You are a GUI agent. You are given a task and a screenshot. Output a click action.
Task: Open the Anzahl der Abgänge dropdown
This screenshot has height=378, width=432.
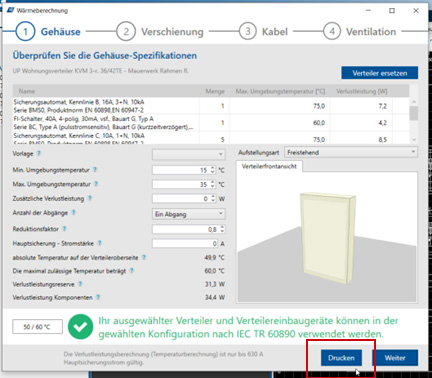click(189, 214)
